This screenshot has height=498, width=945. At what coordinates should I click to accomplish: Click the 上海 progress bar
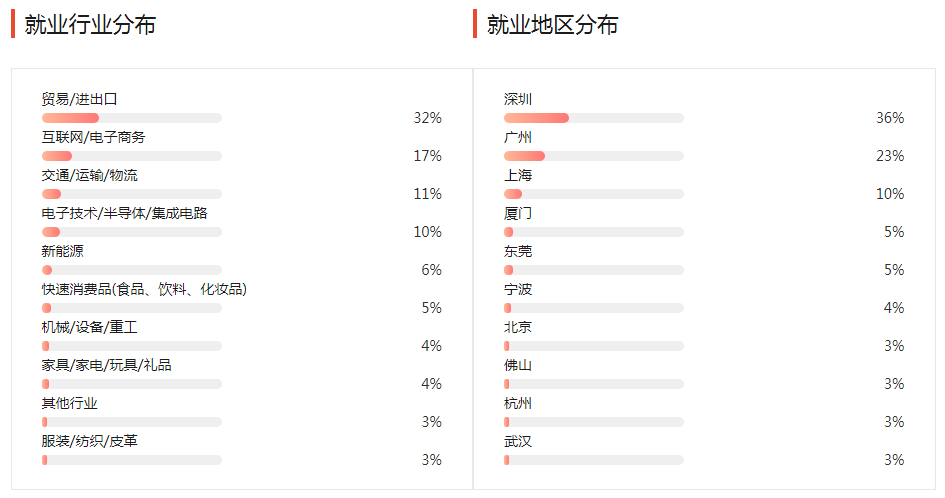[593, 194]
